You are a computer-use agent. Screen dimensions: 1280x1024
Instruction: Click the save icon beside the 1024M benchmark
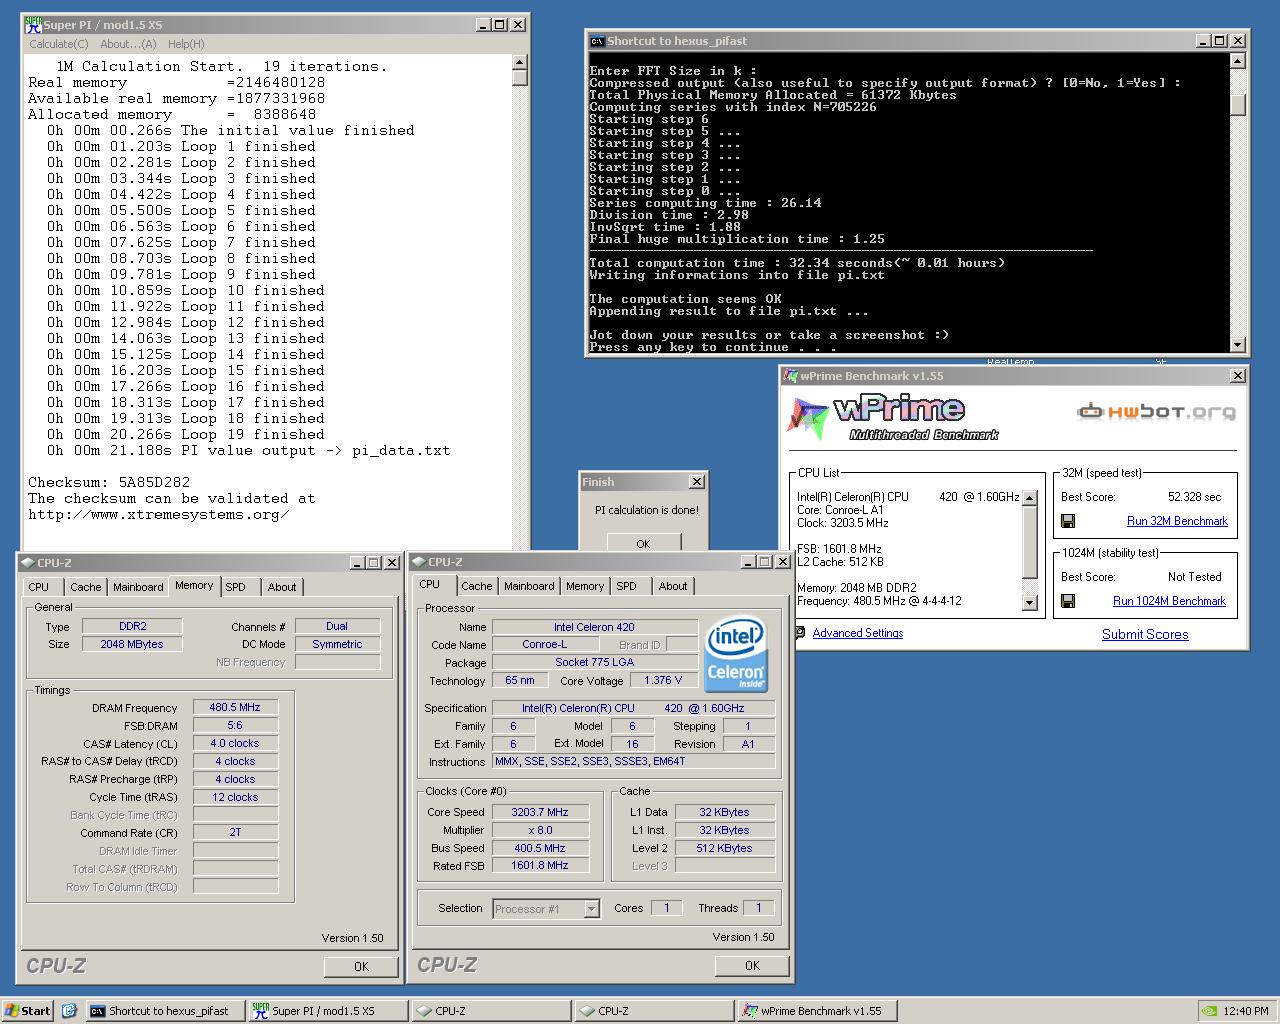click(1068, 601)
